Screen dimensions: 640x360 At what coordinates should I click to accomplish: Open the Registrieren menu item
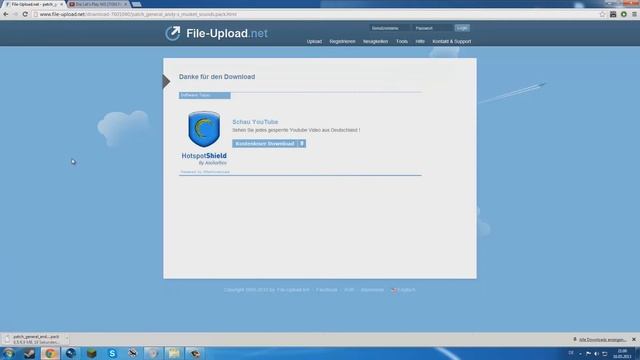pos(342,42)
